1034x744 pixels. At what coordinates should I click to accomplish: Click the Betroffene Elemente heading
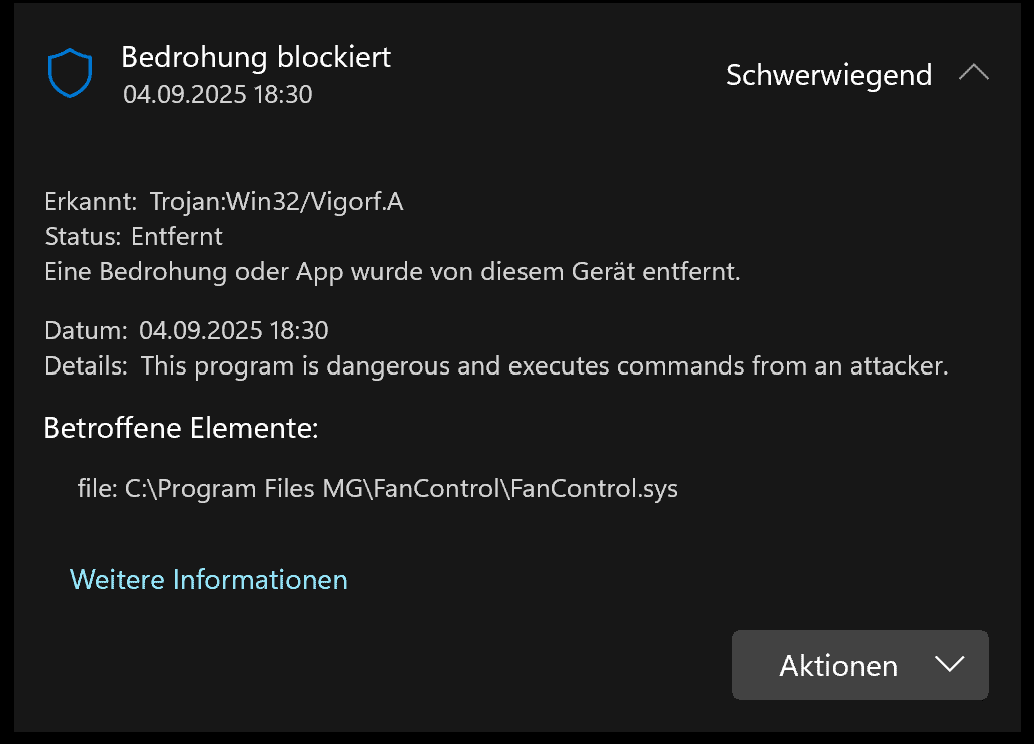click(181, 429)
